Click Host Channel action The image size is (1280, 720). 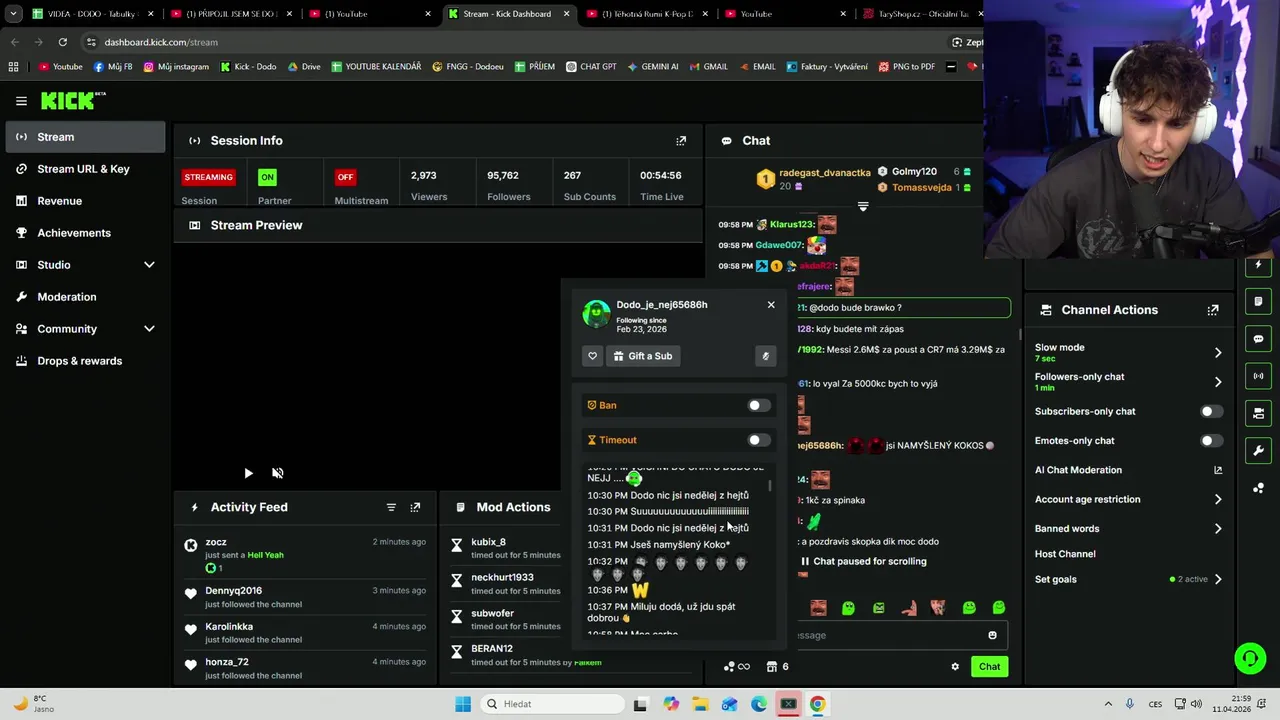pyautogui.click(x=1065, y=554)
